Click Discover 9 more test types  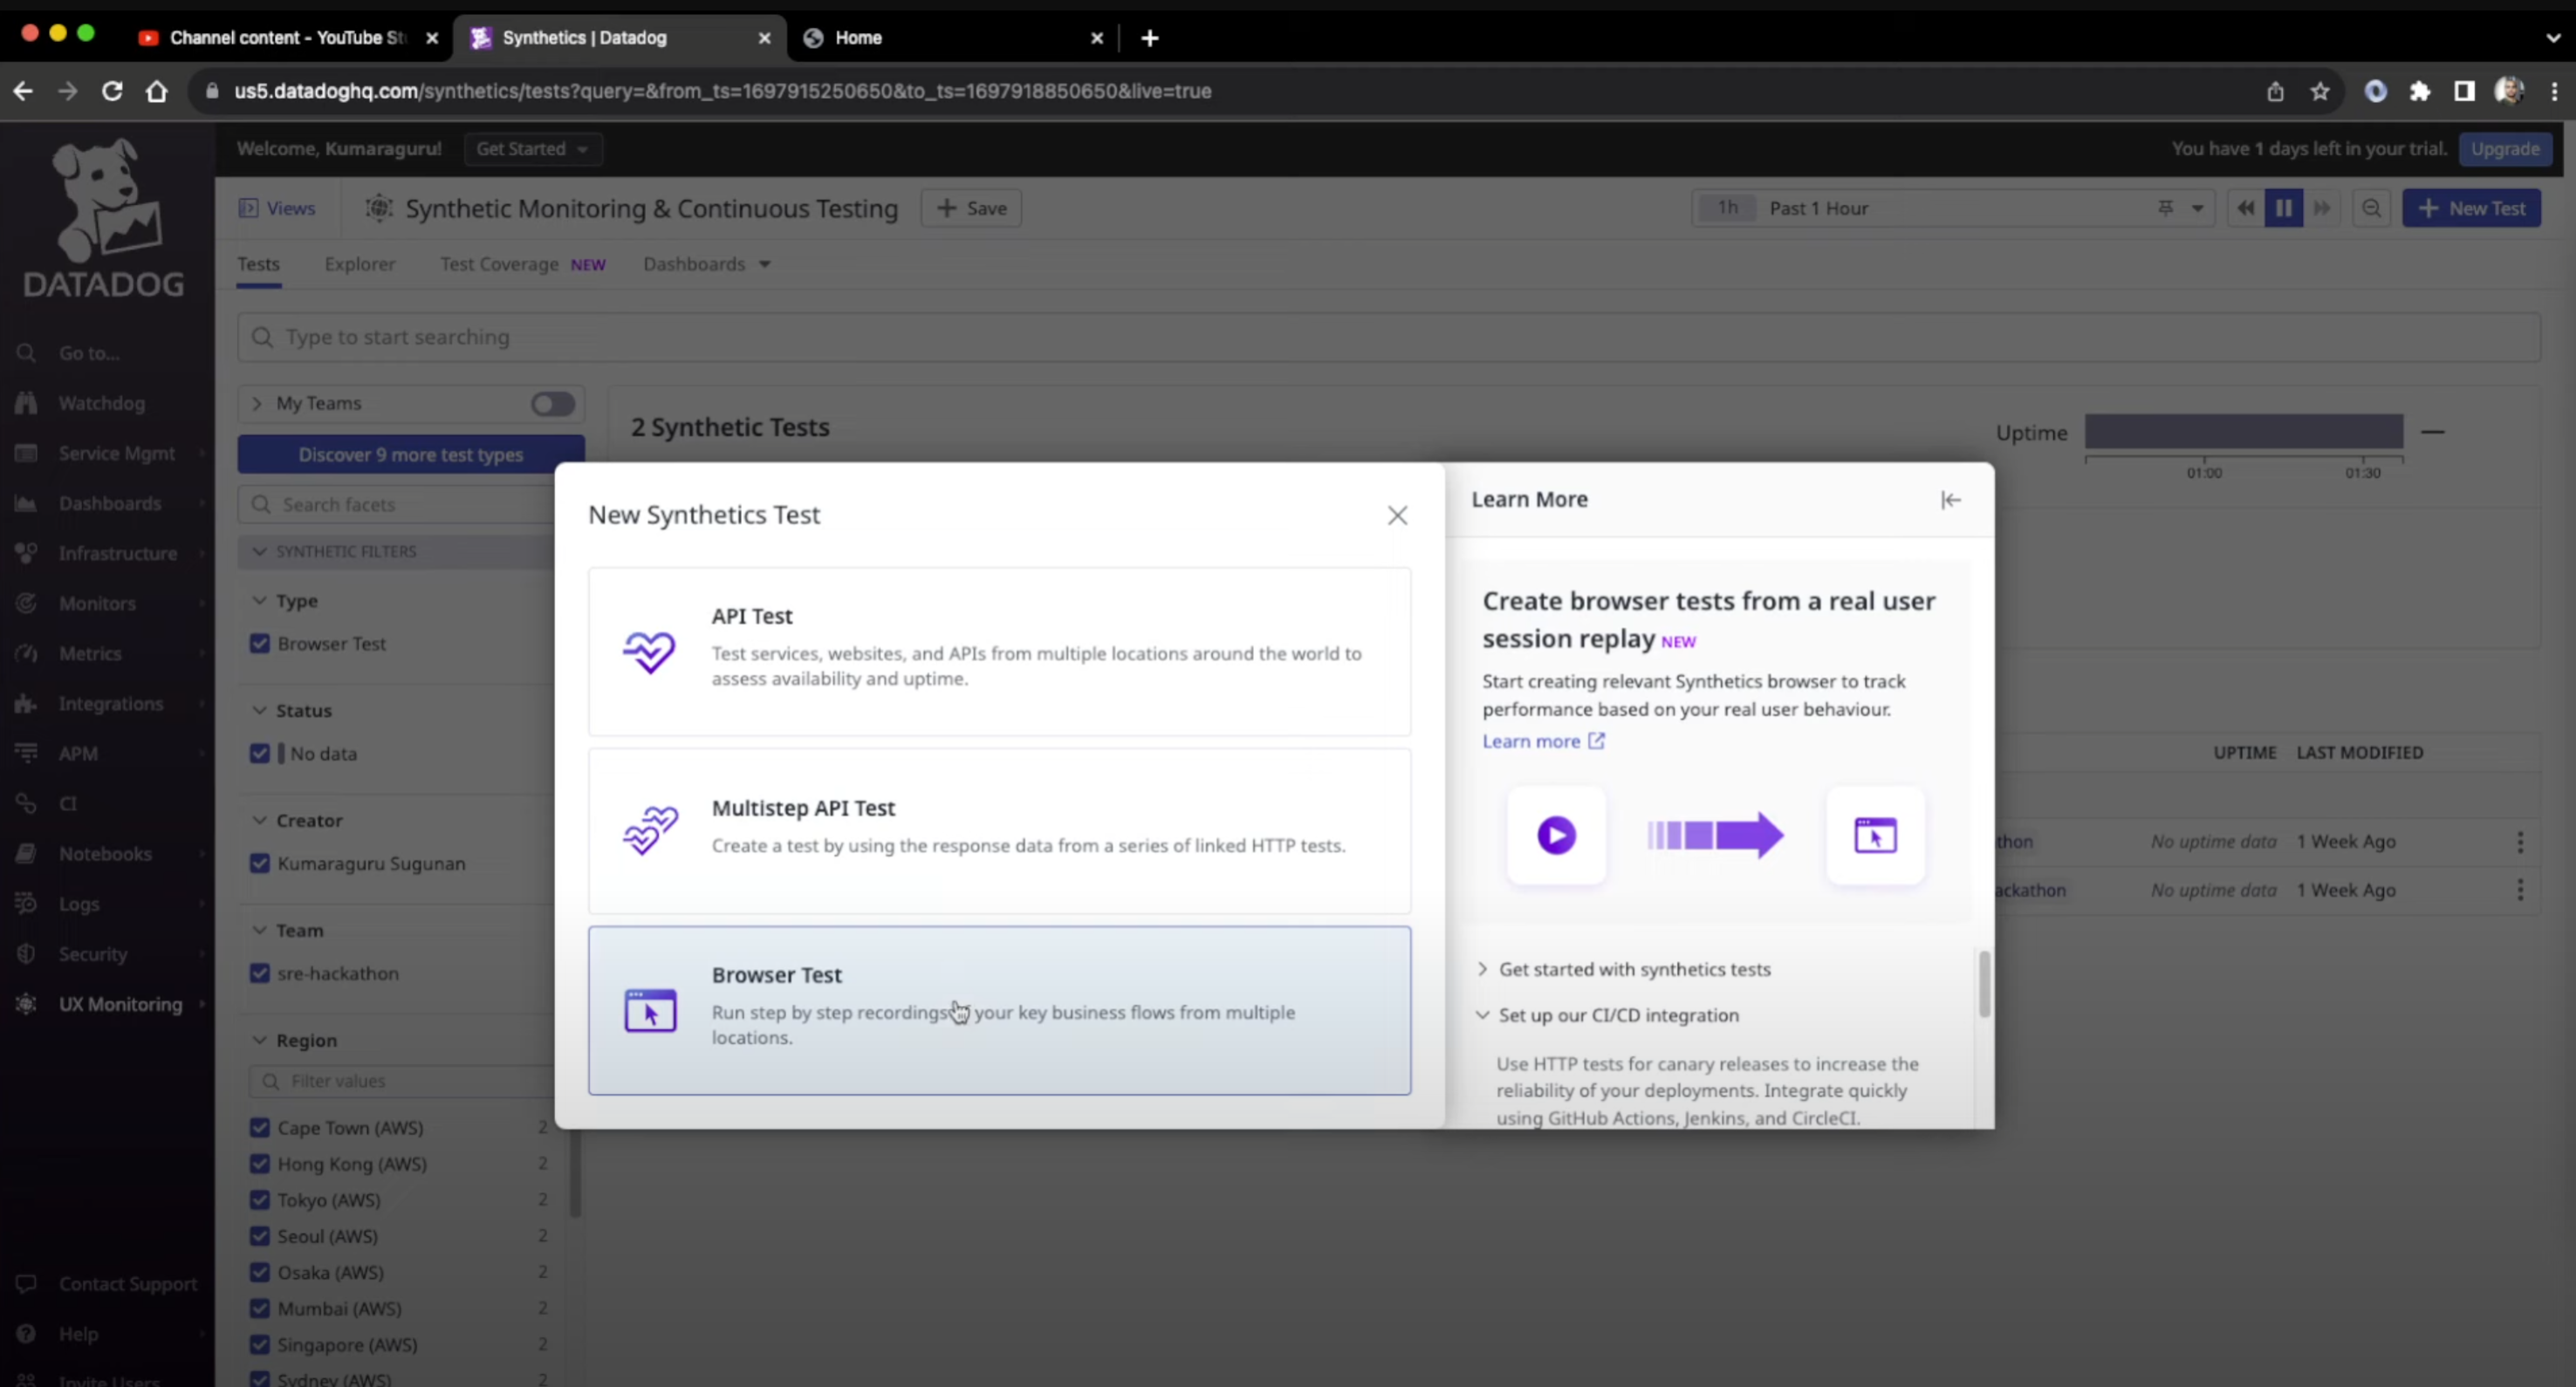pyautogui.click(x=410, y=454)
